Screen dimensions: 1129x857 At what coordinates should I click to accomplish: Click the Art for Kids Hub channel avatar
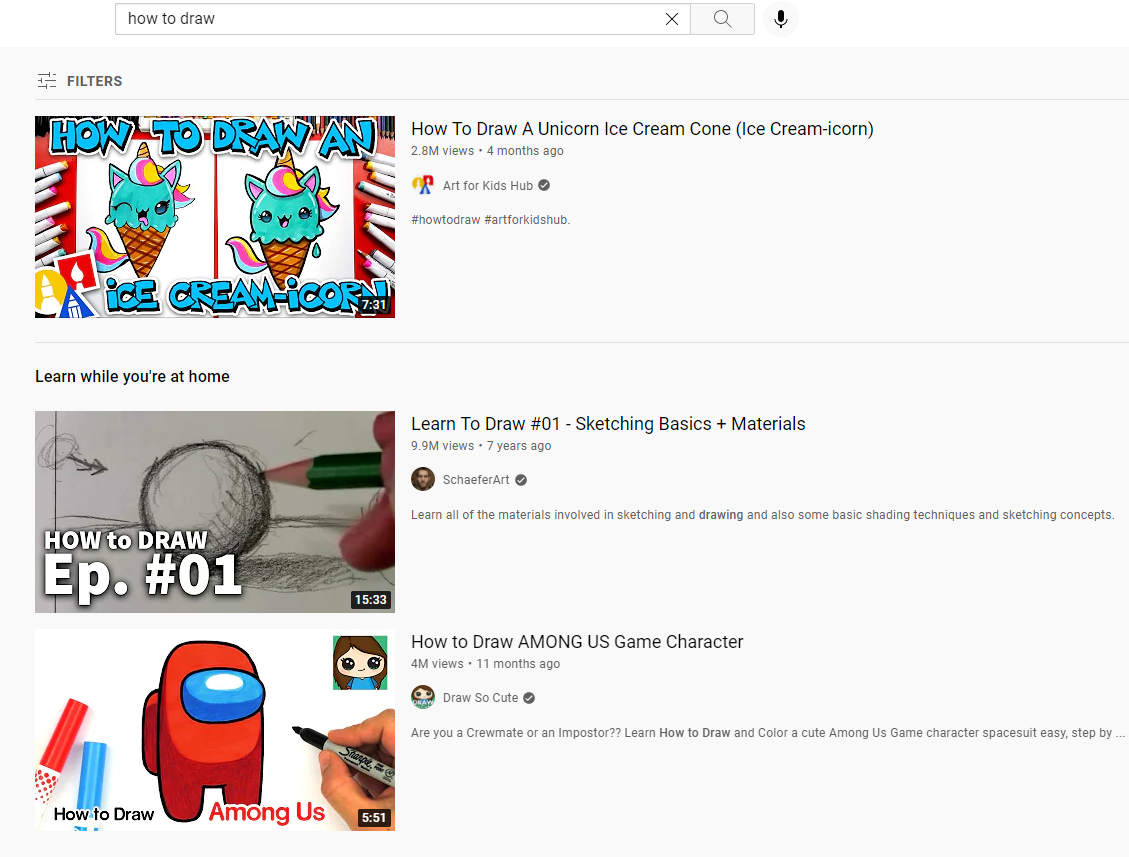(423, 185)
